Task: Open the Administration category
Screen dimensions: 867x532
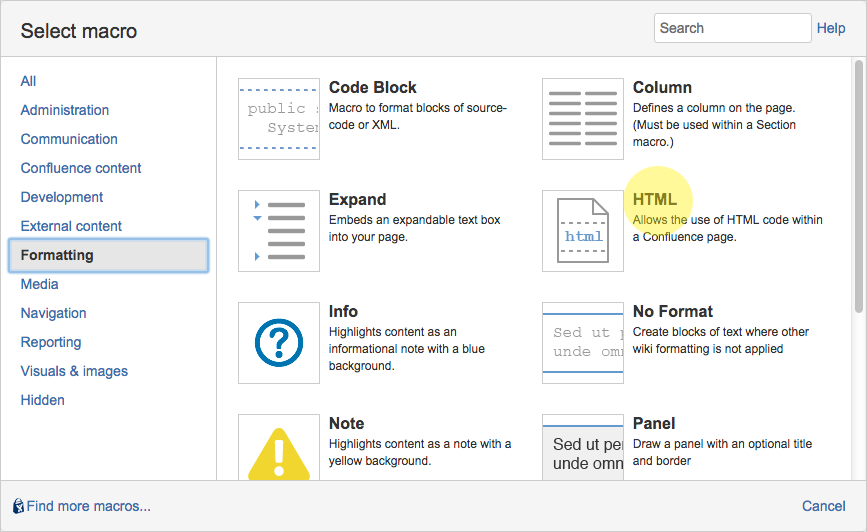Action: tap(65, 110)
